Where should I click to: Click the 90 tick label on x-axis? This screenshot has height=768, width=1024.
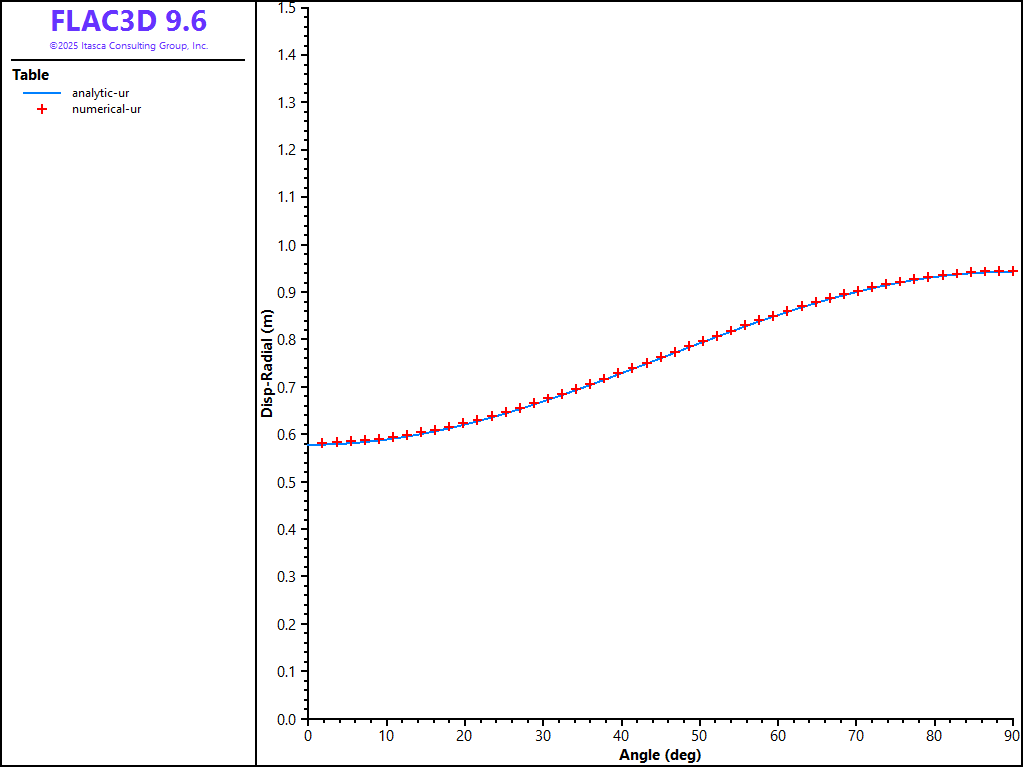click(1012, 737)
